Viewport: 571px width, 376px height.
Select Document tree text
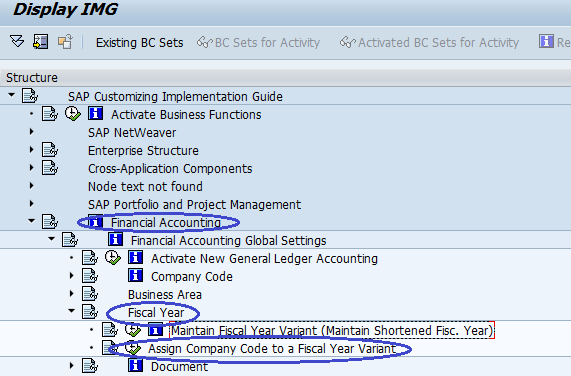[x=179, y=367]
